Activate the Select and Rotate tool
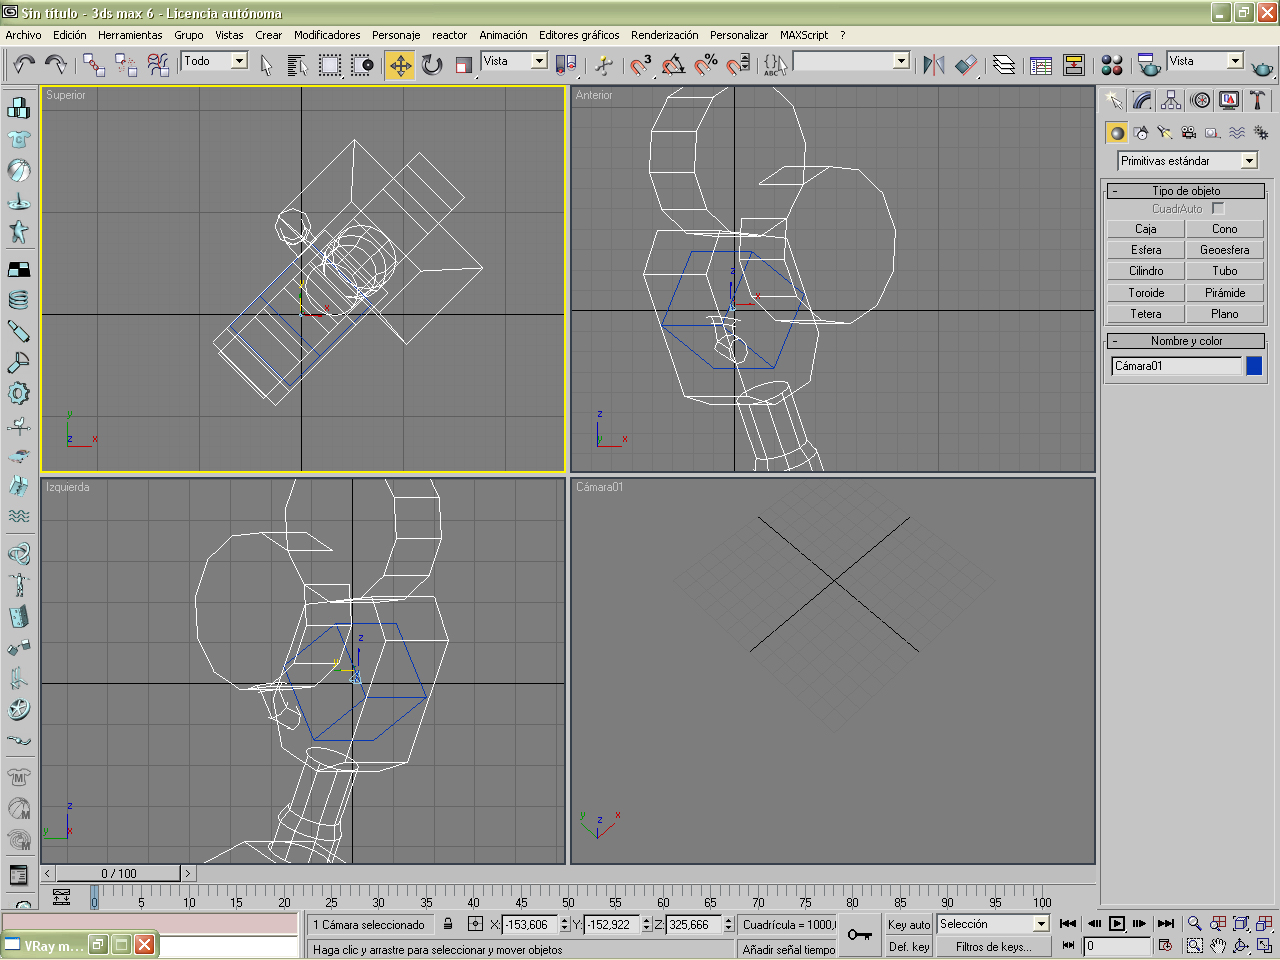Screen dimensions: 1280x960 click(x=432, y=65)
